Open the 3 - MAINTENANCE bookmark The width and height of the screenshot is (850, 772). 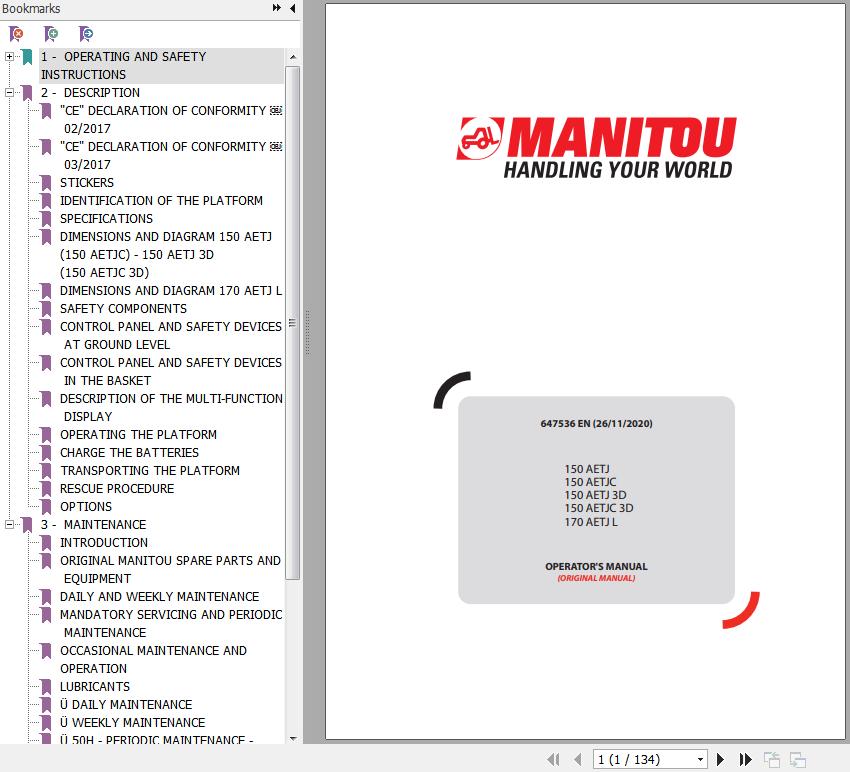click(93, 525)
